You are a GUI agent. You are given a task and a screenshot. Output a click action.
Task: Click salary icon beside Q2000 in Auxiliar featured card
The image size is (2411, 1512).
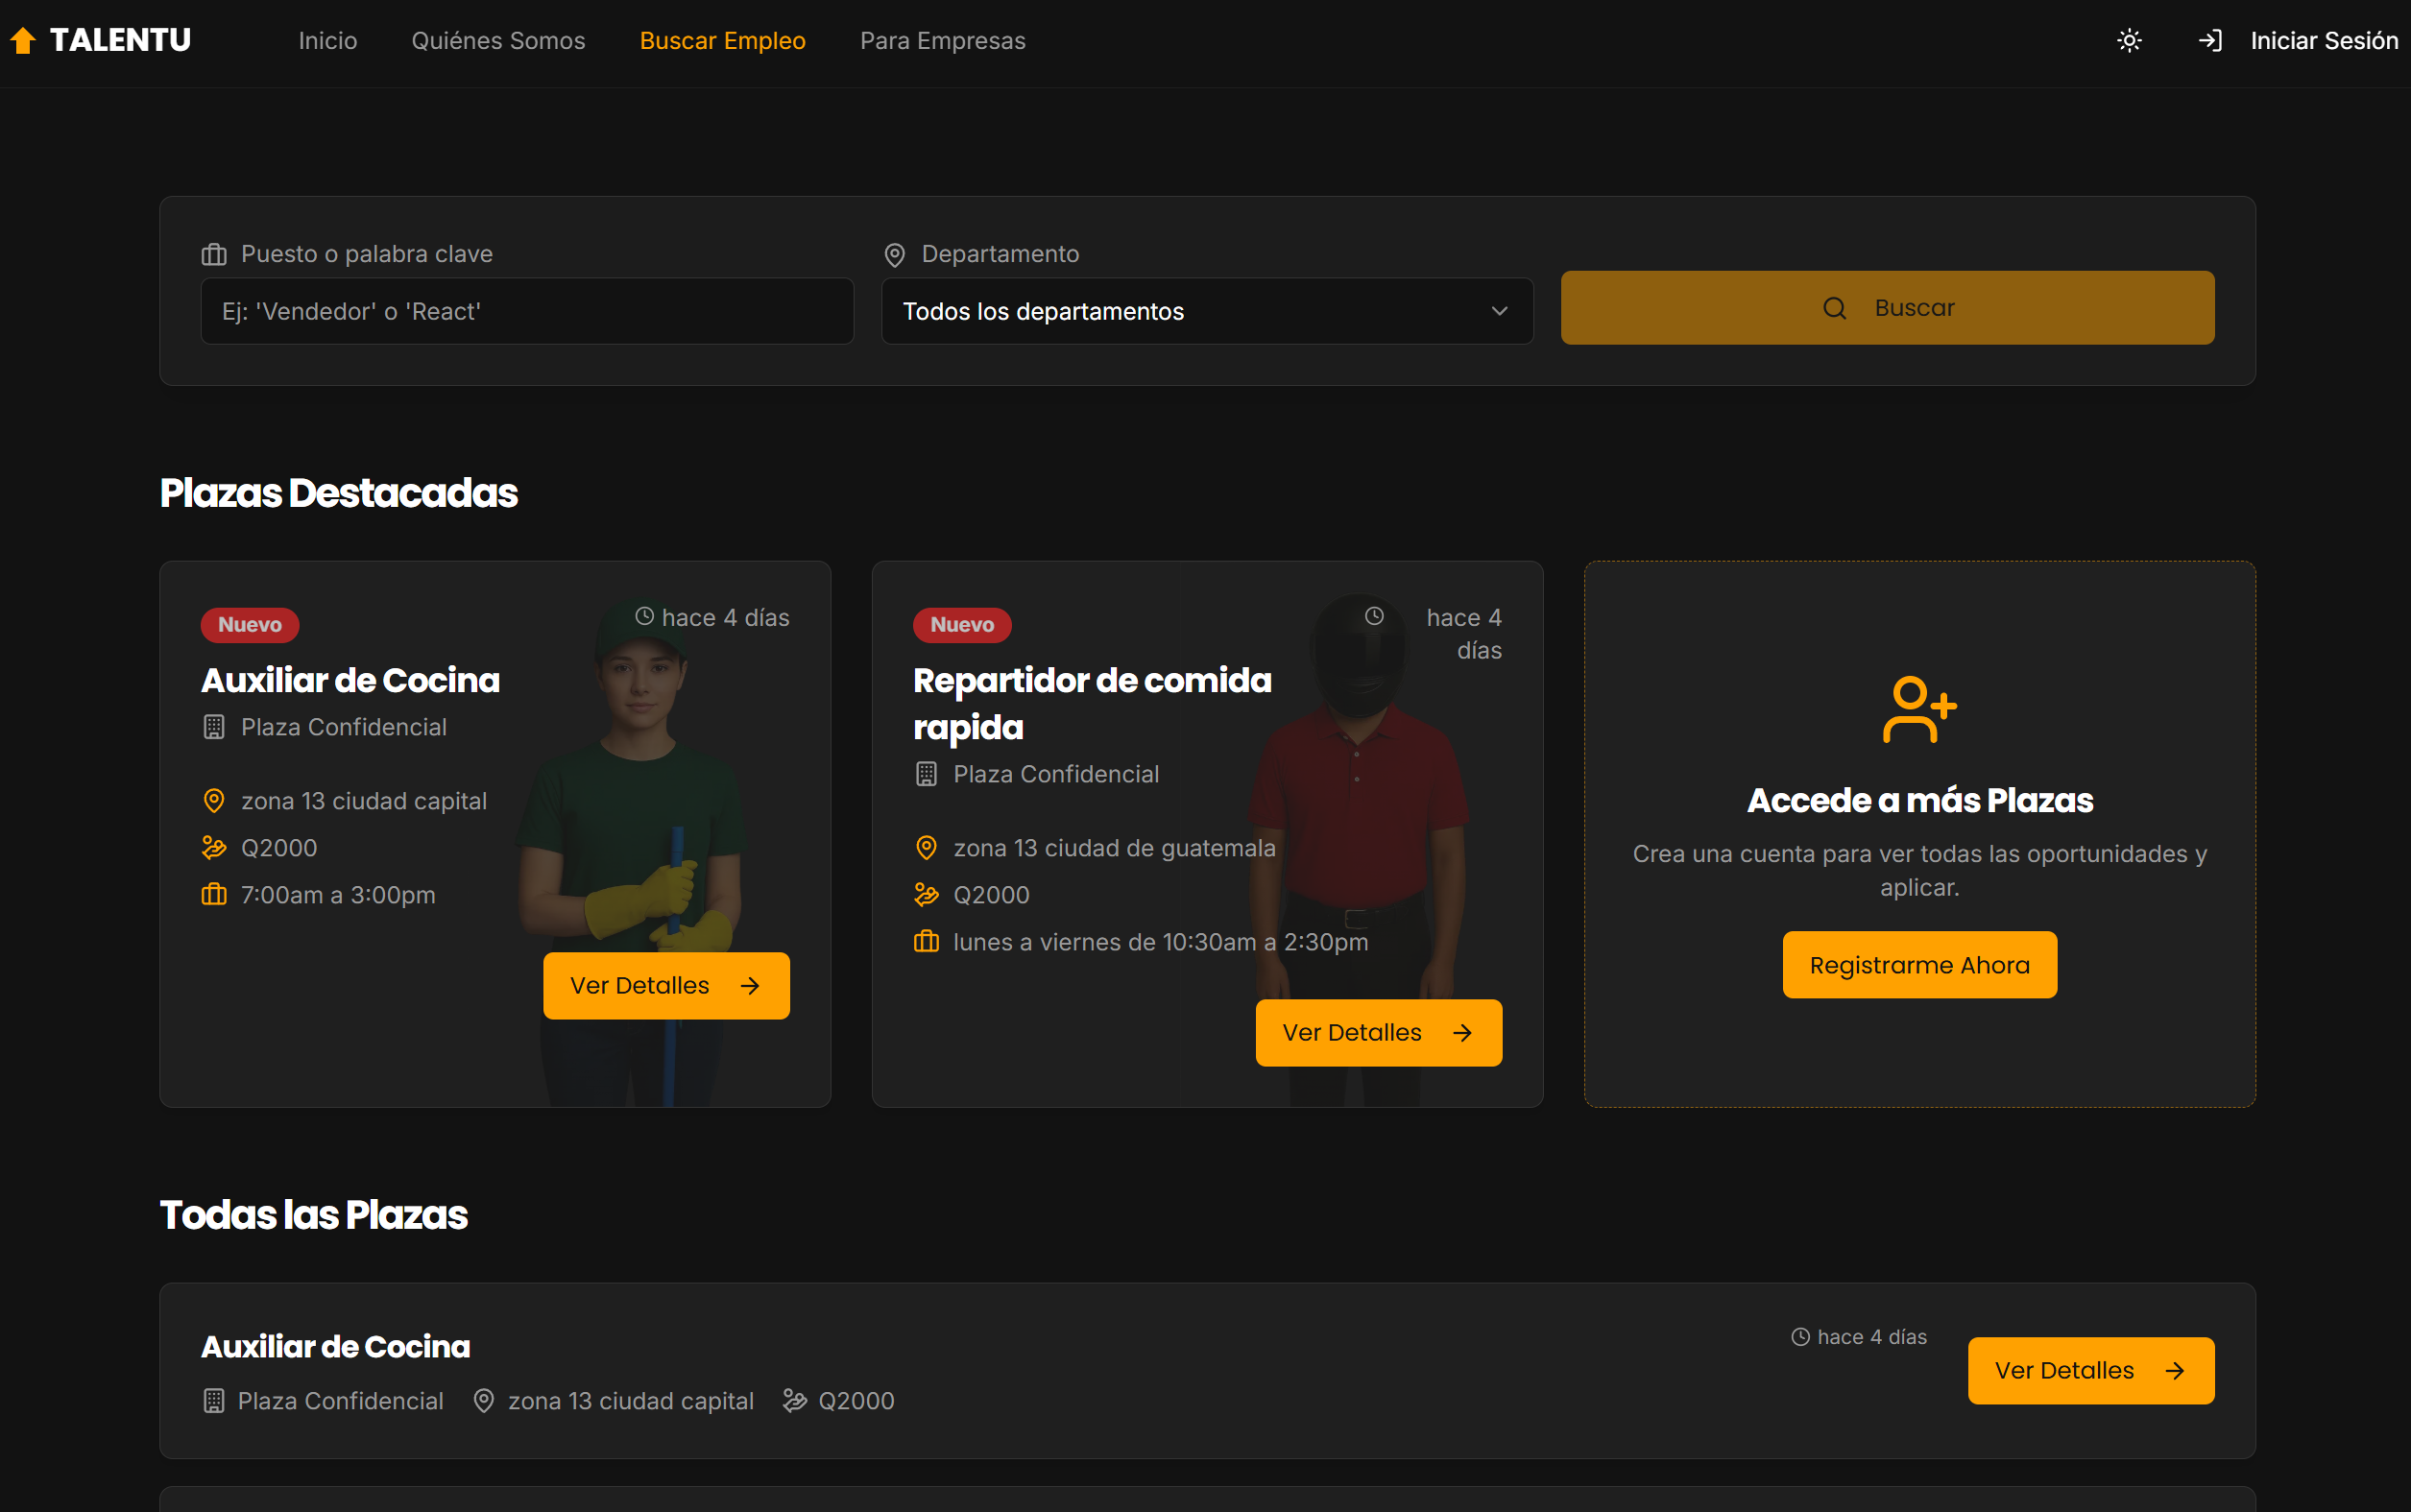tap(214, 848)
